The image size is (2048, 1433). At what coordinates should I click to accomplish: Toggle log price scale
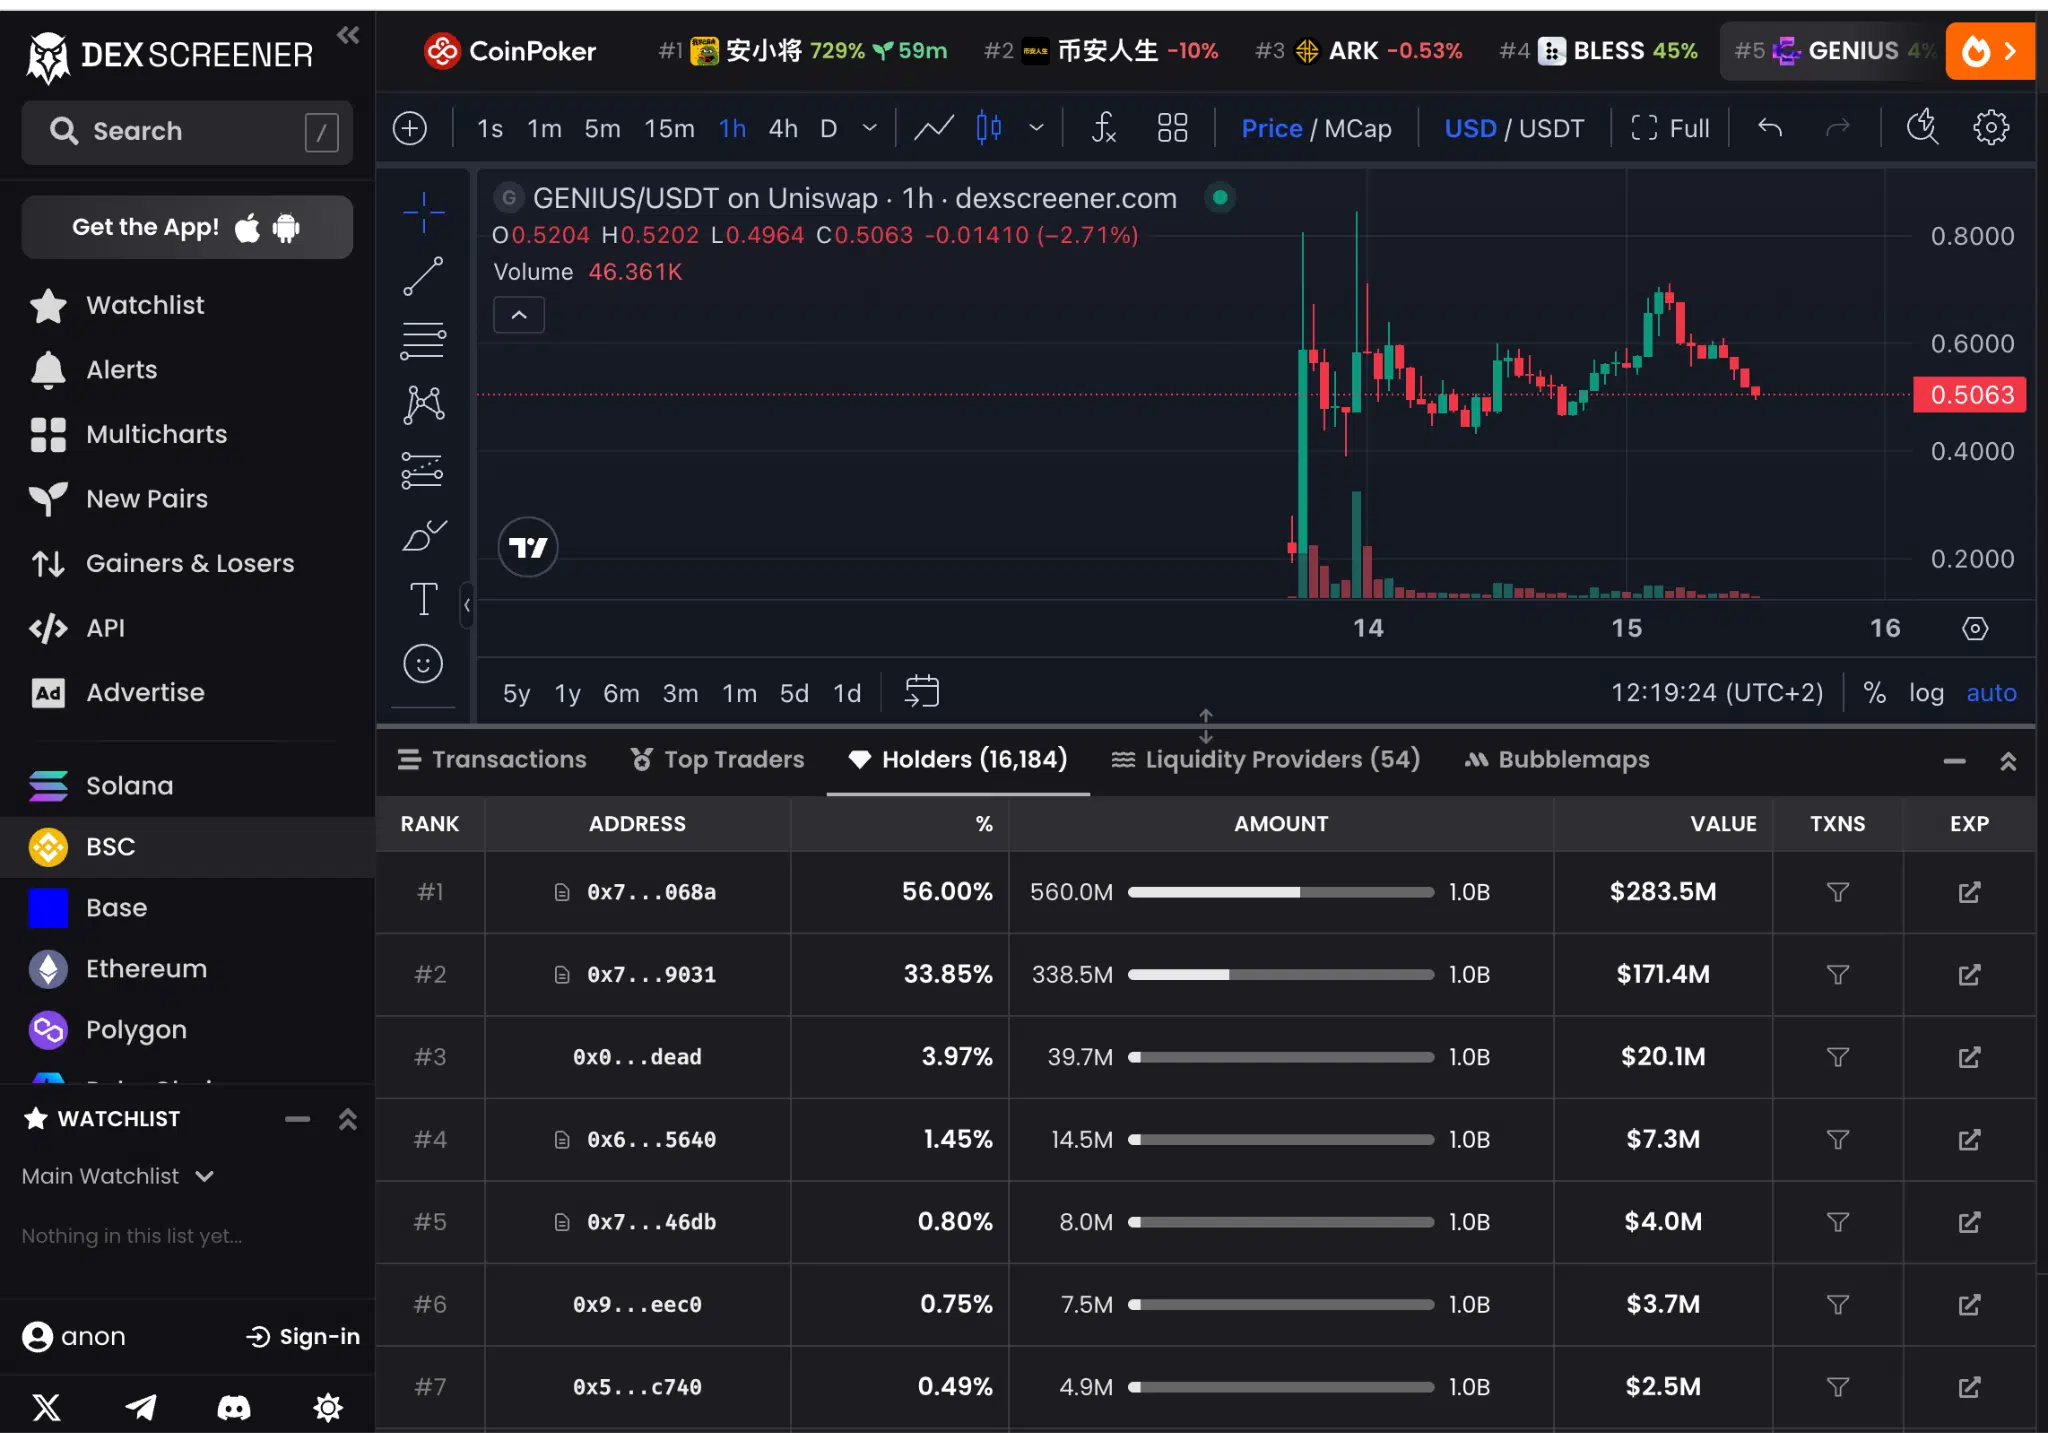1926,692
